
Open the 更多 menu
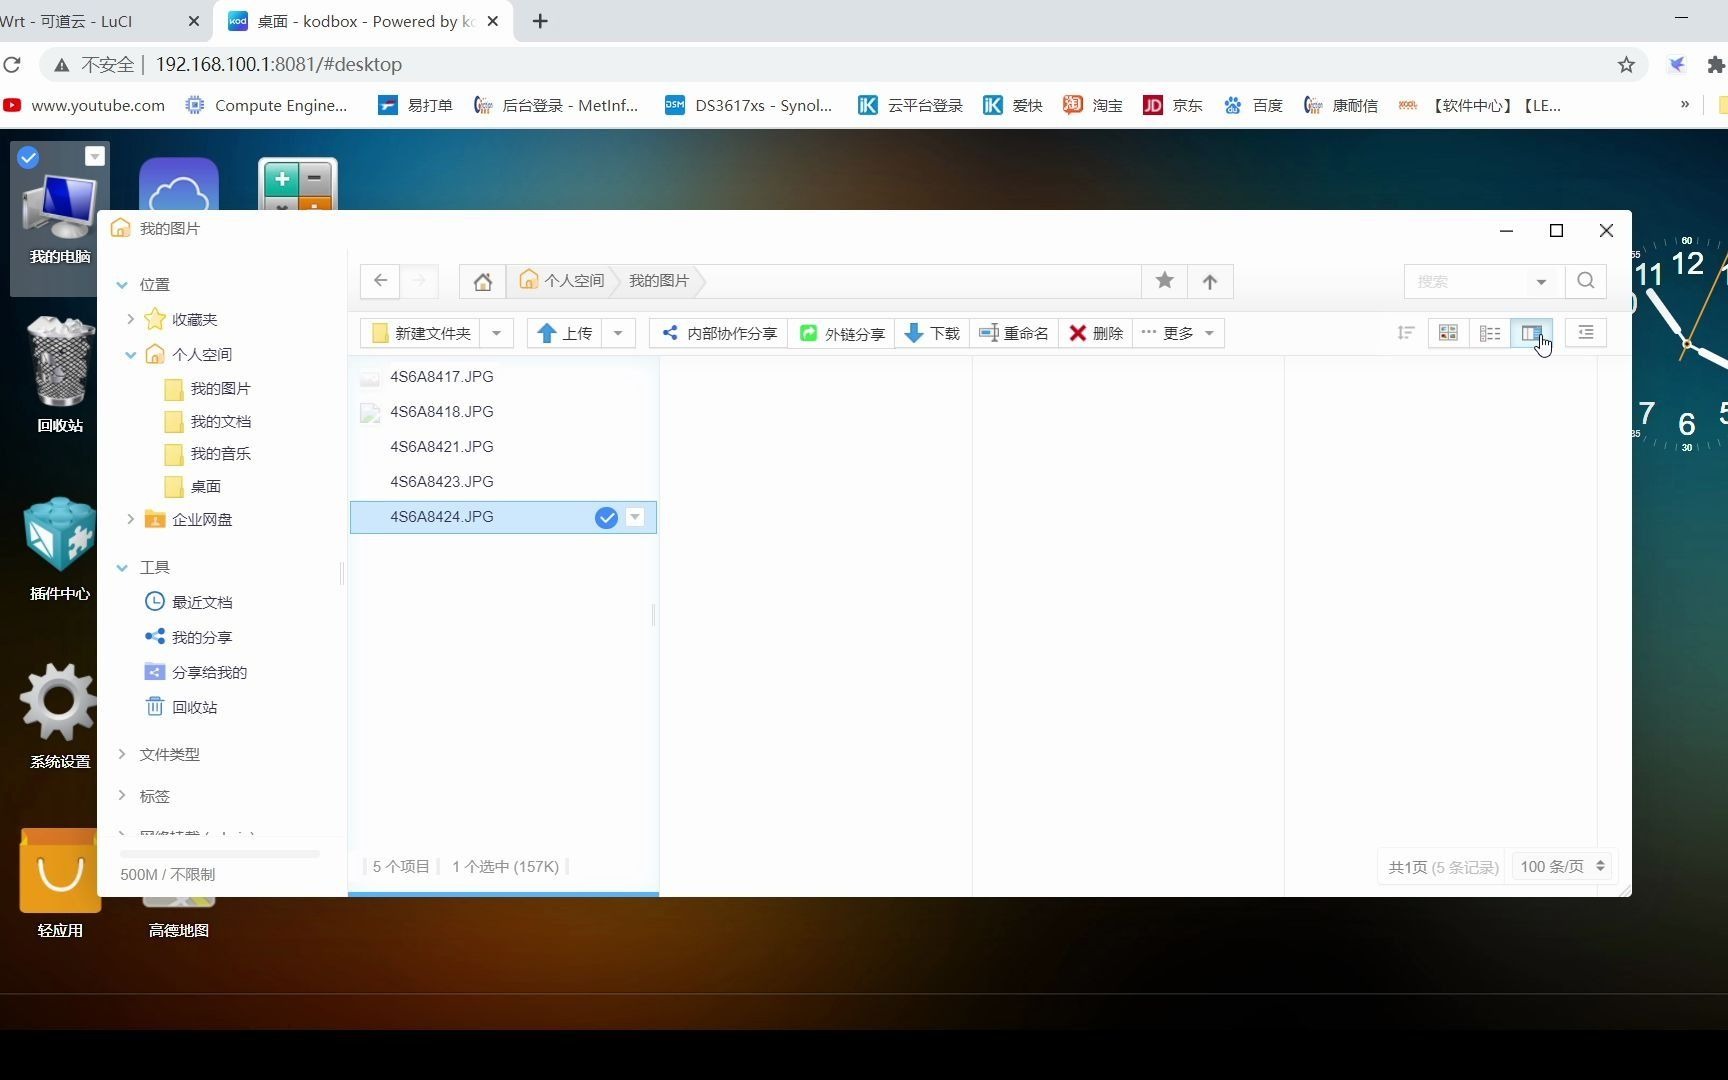(x=1178, y=333)
